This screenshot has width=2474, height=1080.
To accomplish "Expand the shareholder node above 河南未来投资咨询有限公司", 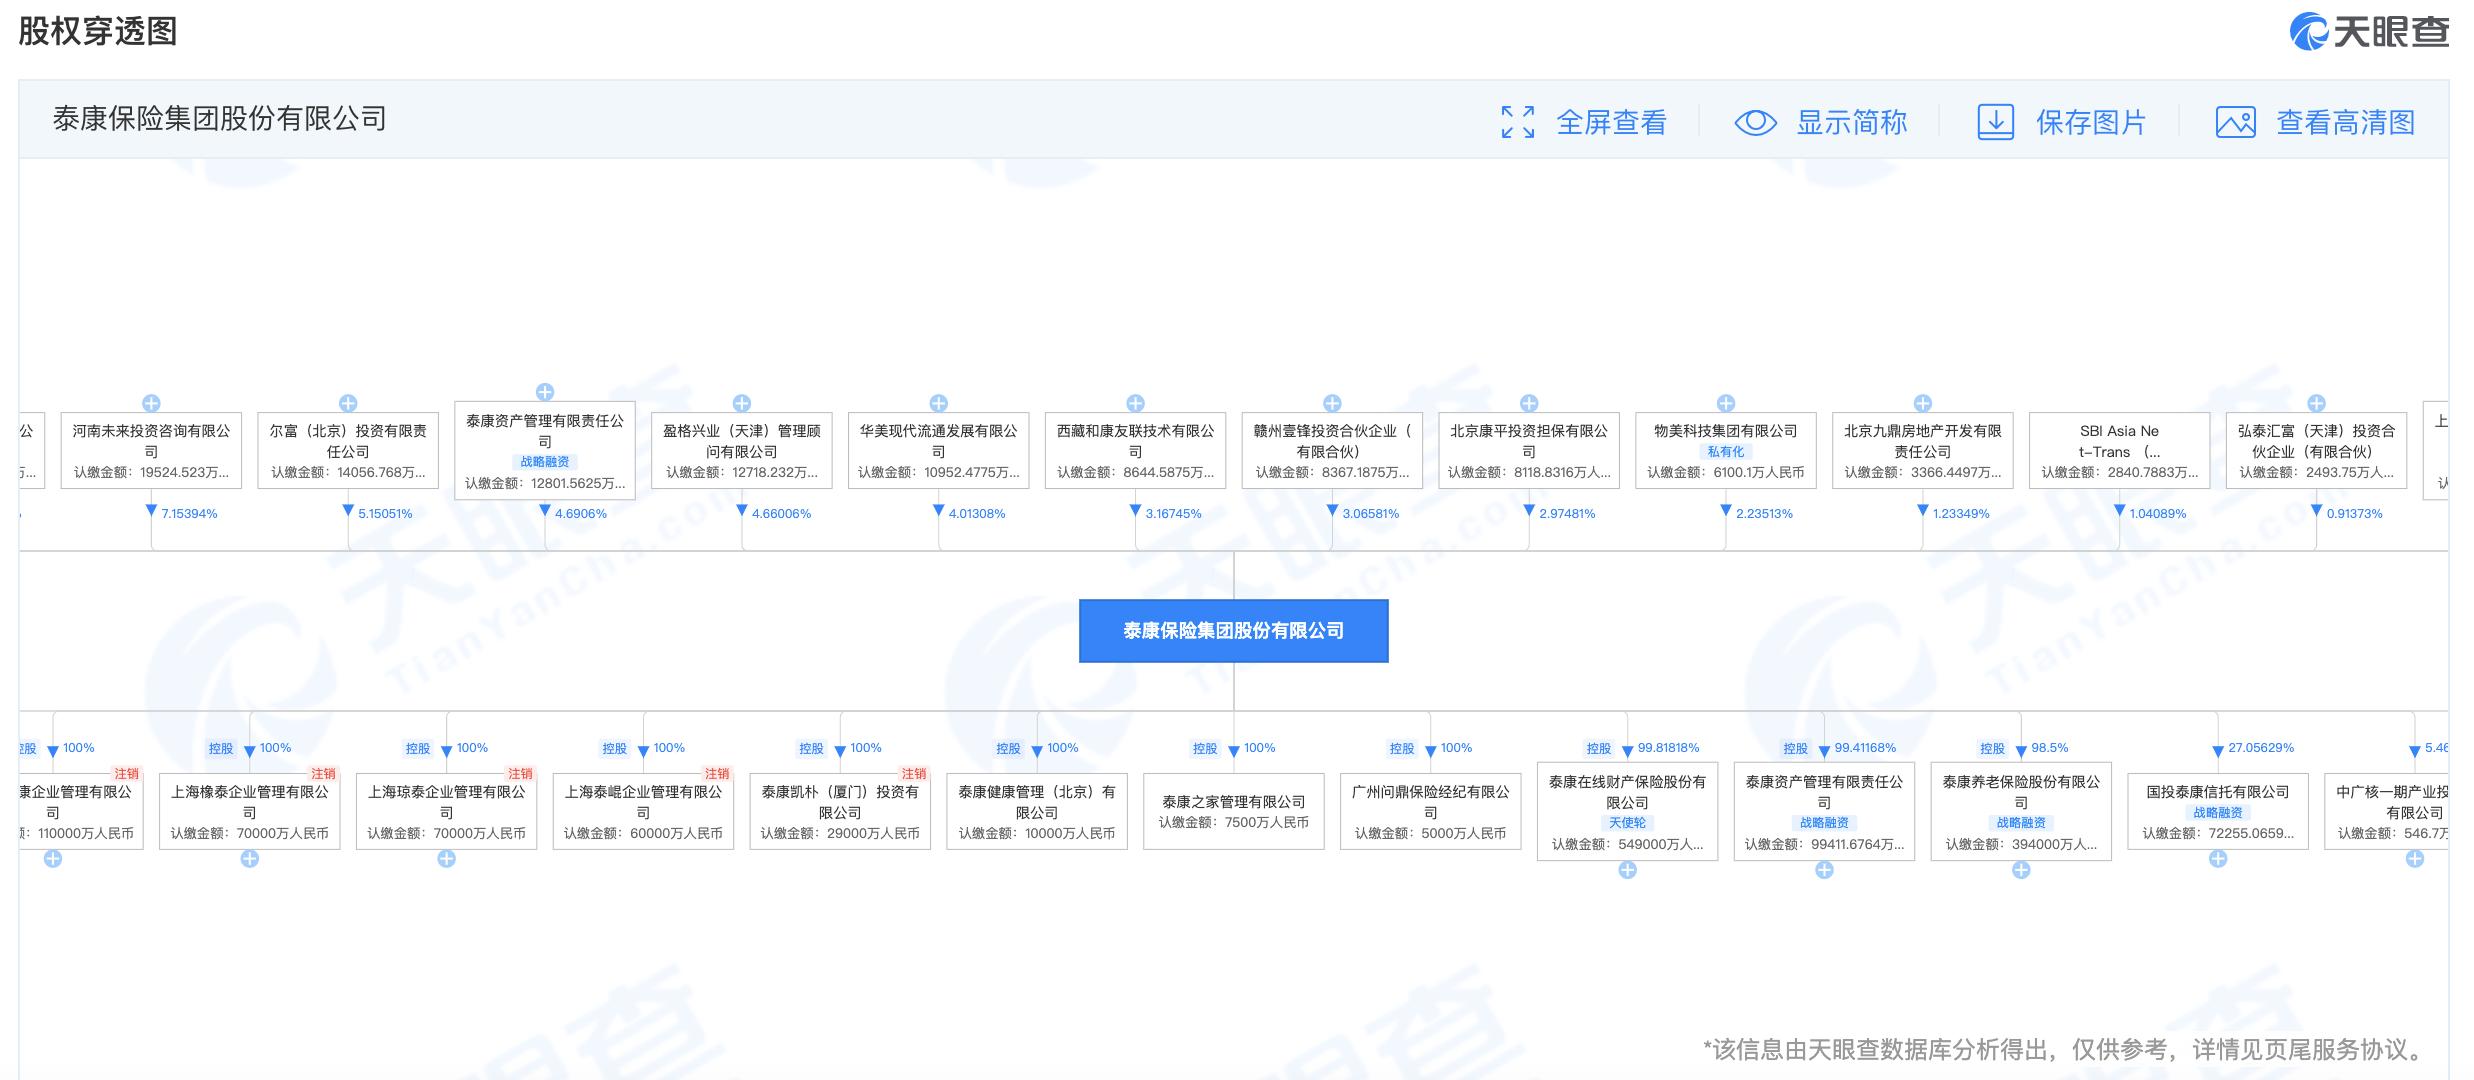I will click(152, 404).
